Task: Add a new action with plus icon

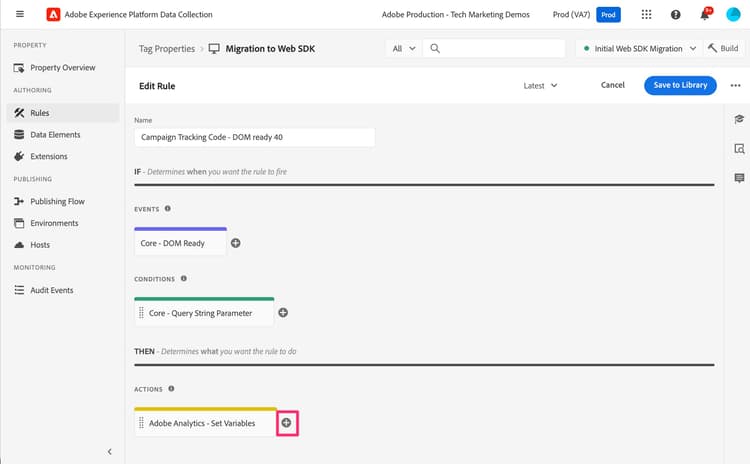Action: click(286, 423)
